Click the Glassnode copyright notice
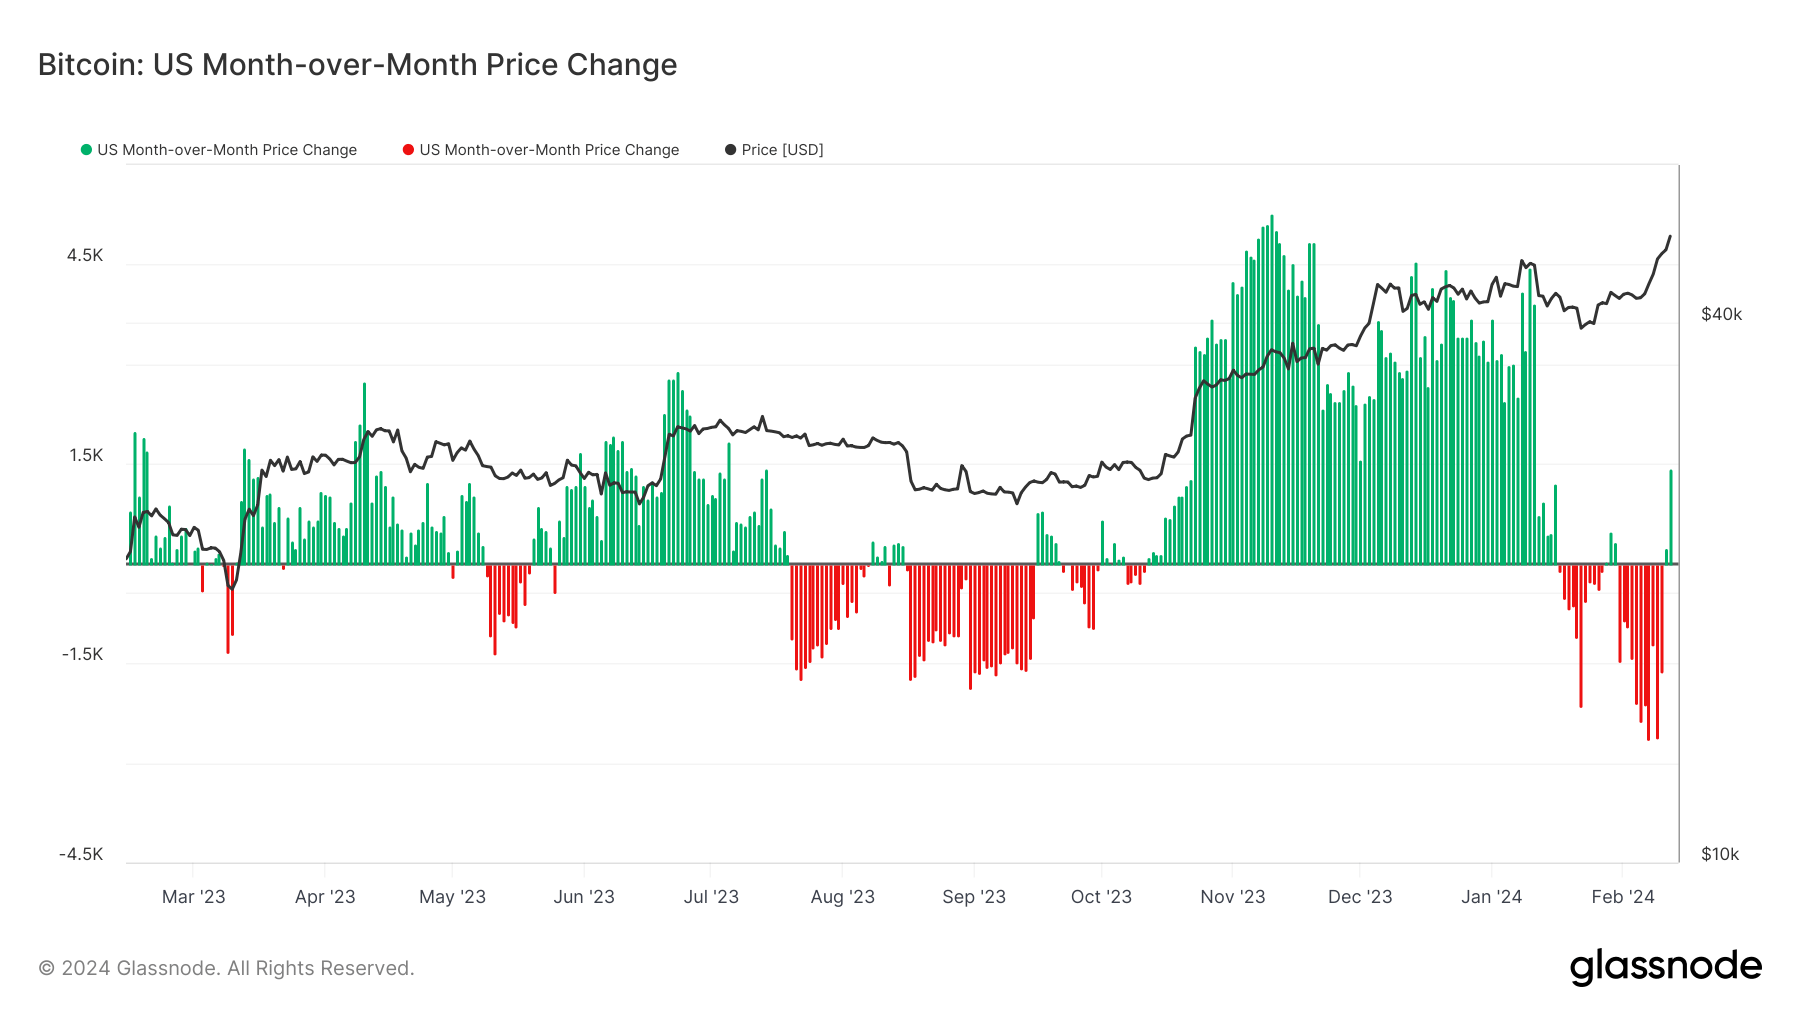 [x=226, y=968]
